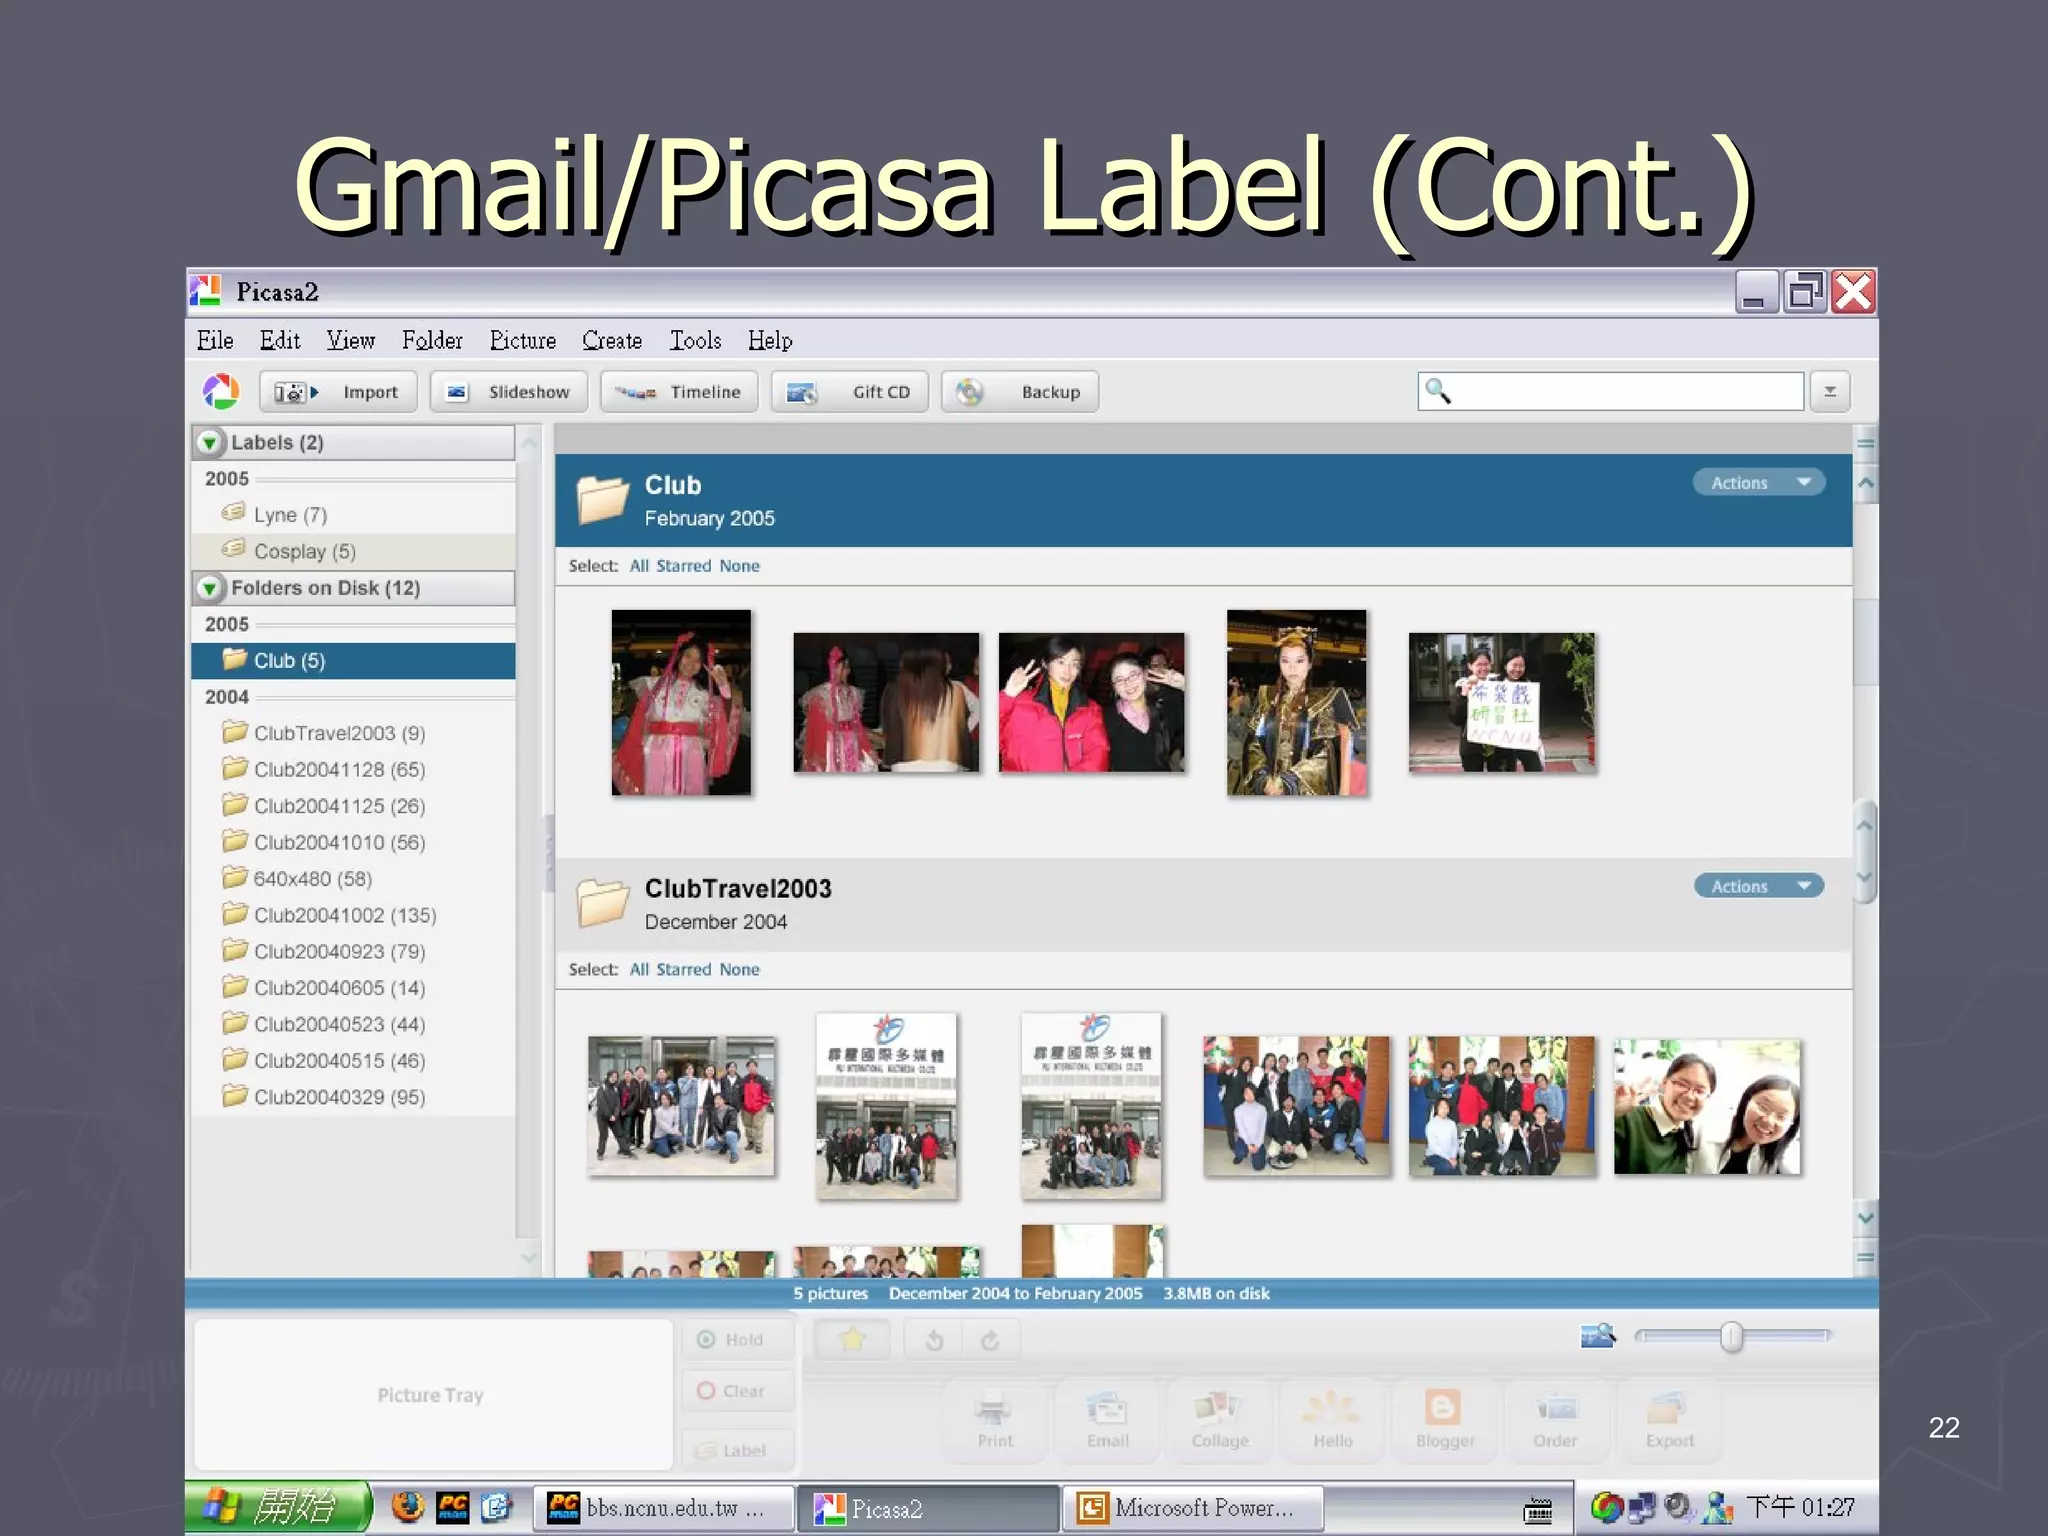Open the Timeline view
Image resolution: width=2048 pixels, height=1536 pixels.
tap(679, 392)
